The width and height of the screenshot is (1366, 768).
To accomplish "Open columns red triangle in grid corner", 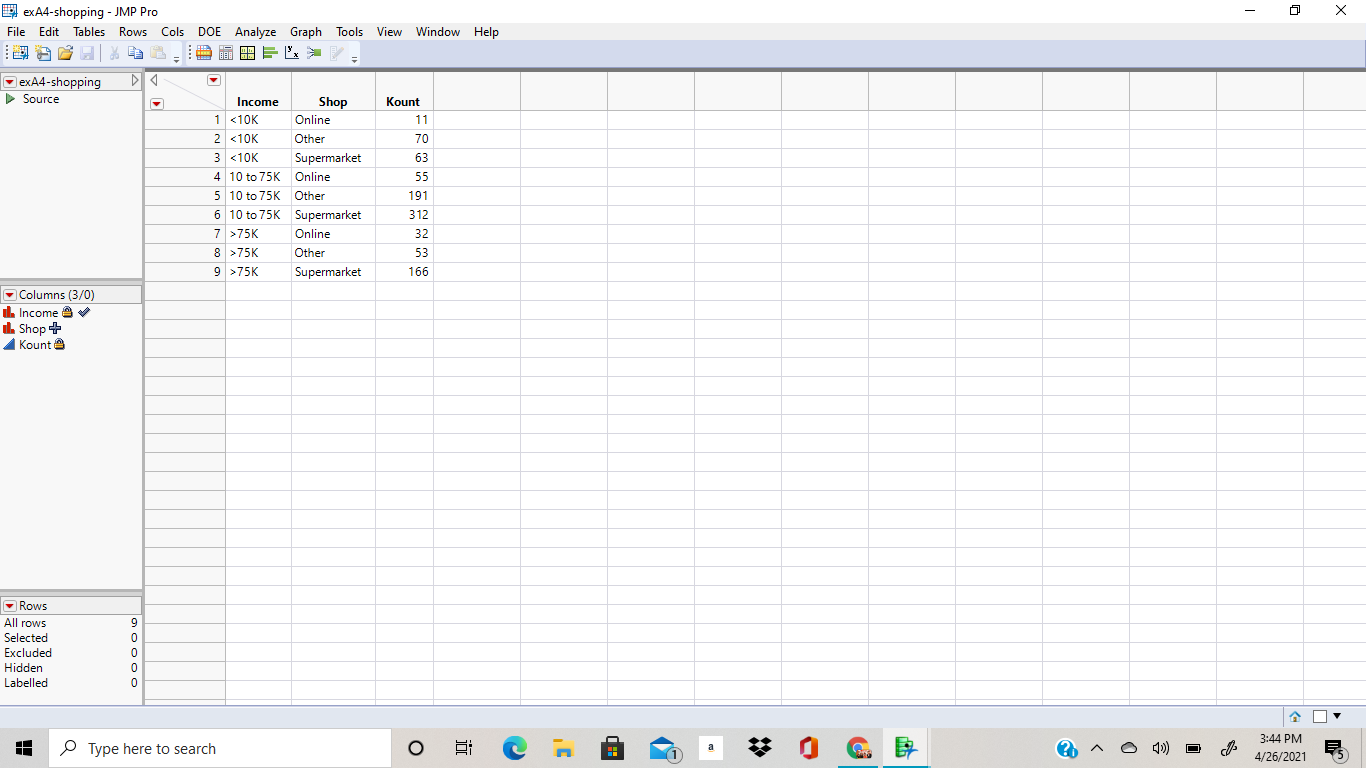I will pyautogui.click(x=213, y=80).
